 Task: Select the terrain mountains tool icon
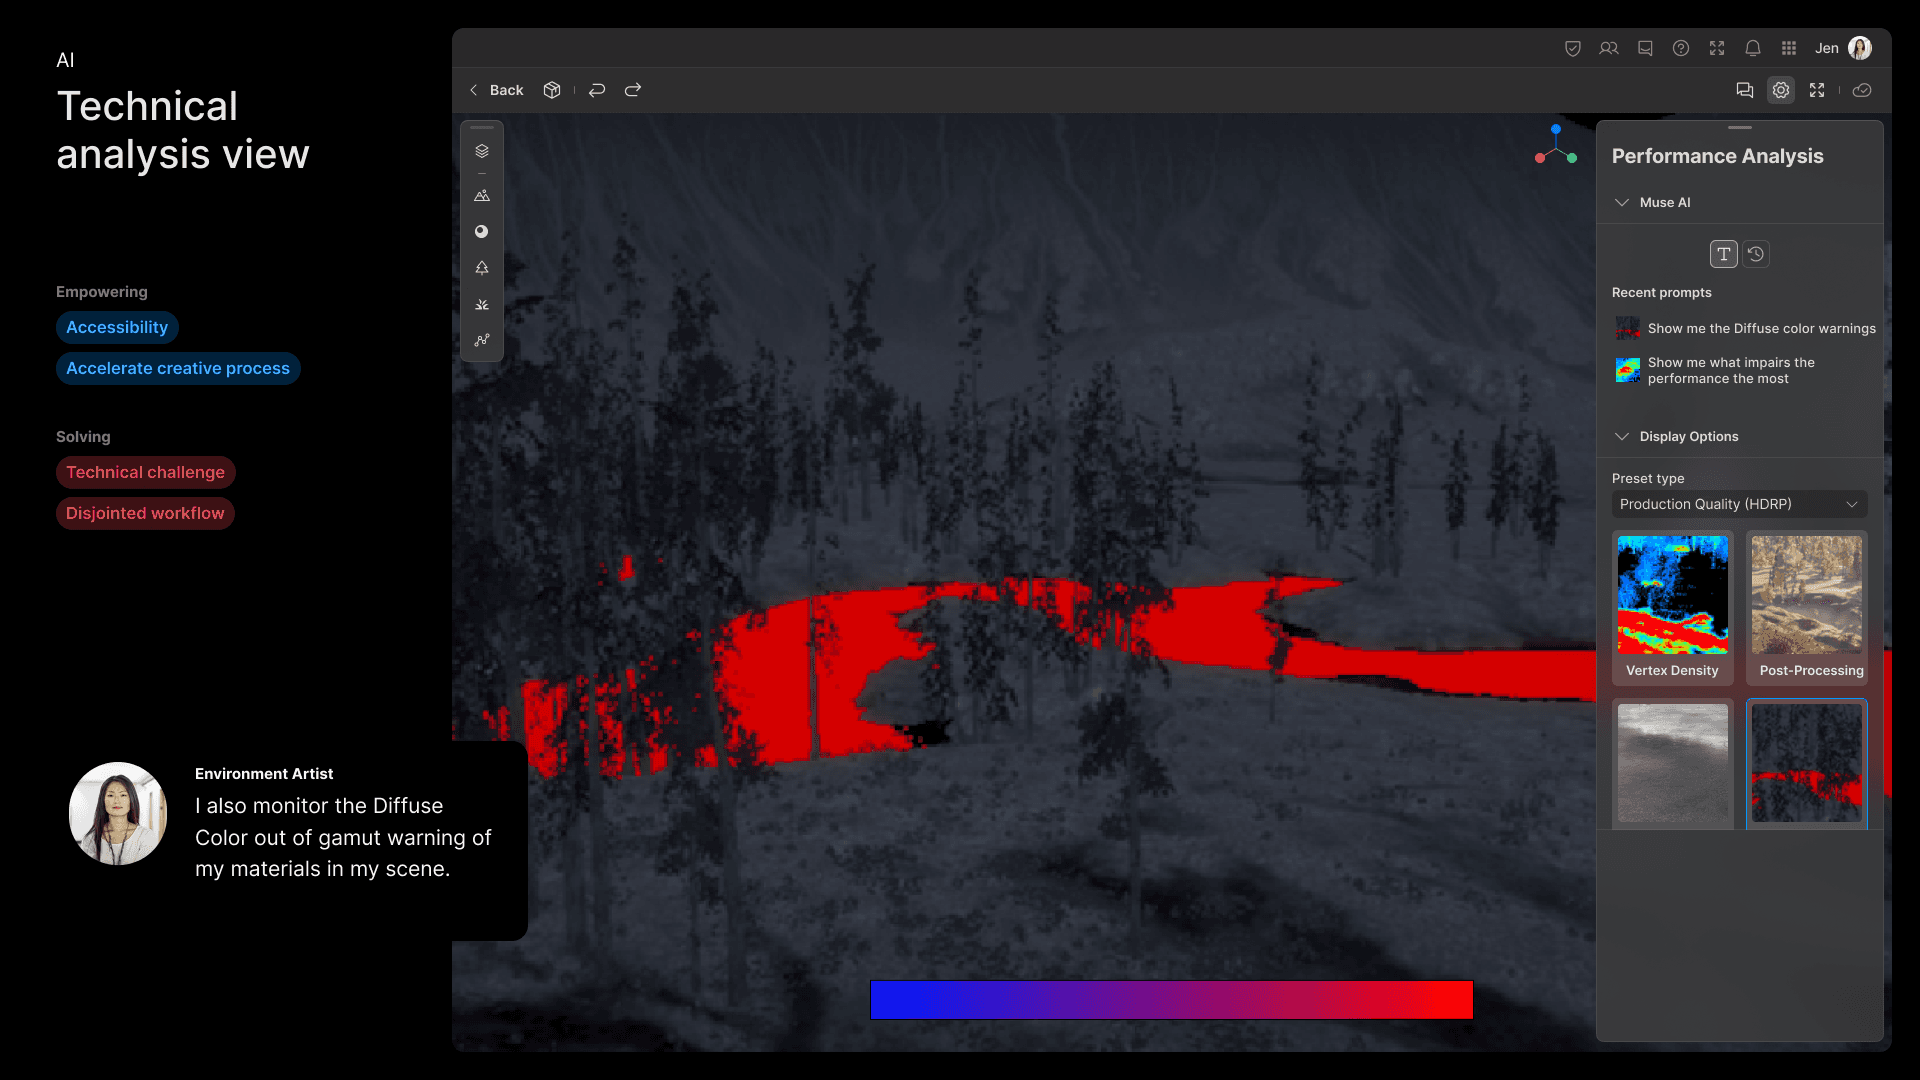point(482,196)
